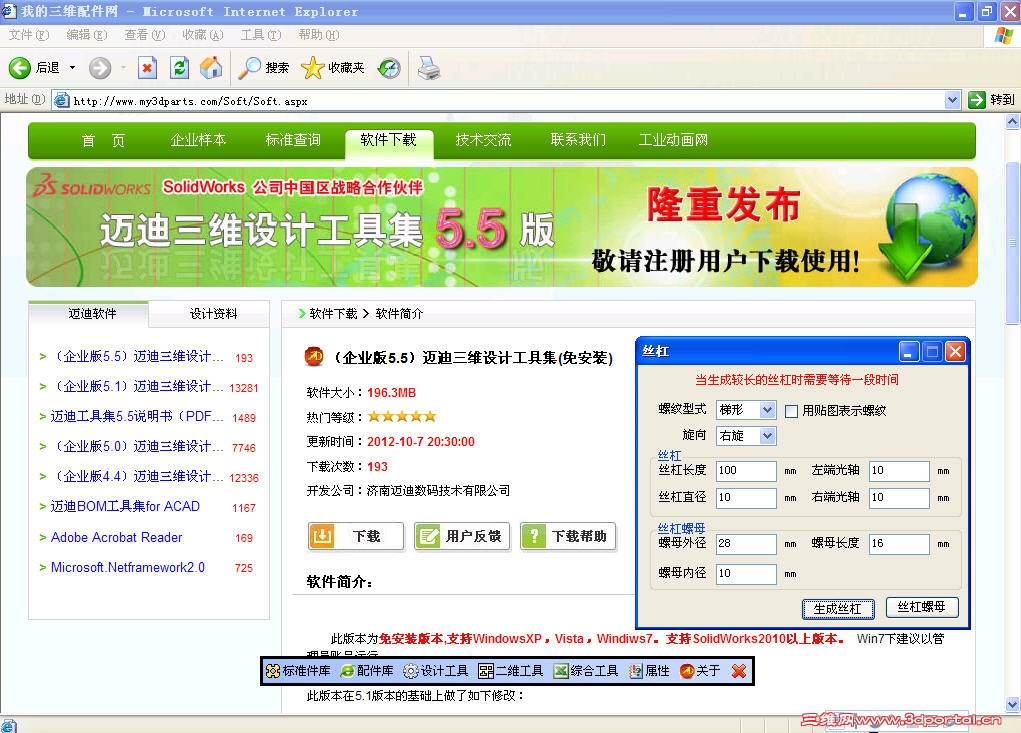Click the page scrollbar down arrow
The image size is (1021, 733).
click(x=1013, y=705)
